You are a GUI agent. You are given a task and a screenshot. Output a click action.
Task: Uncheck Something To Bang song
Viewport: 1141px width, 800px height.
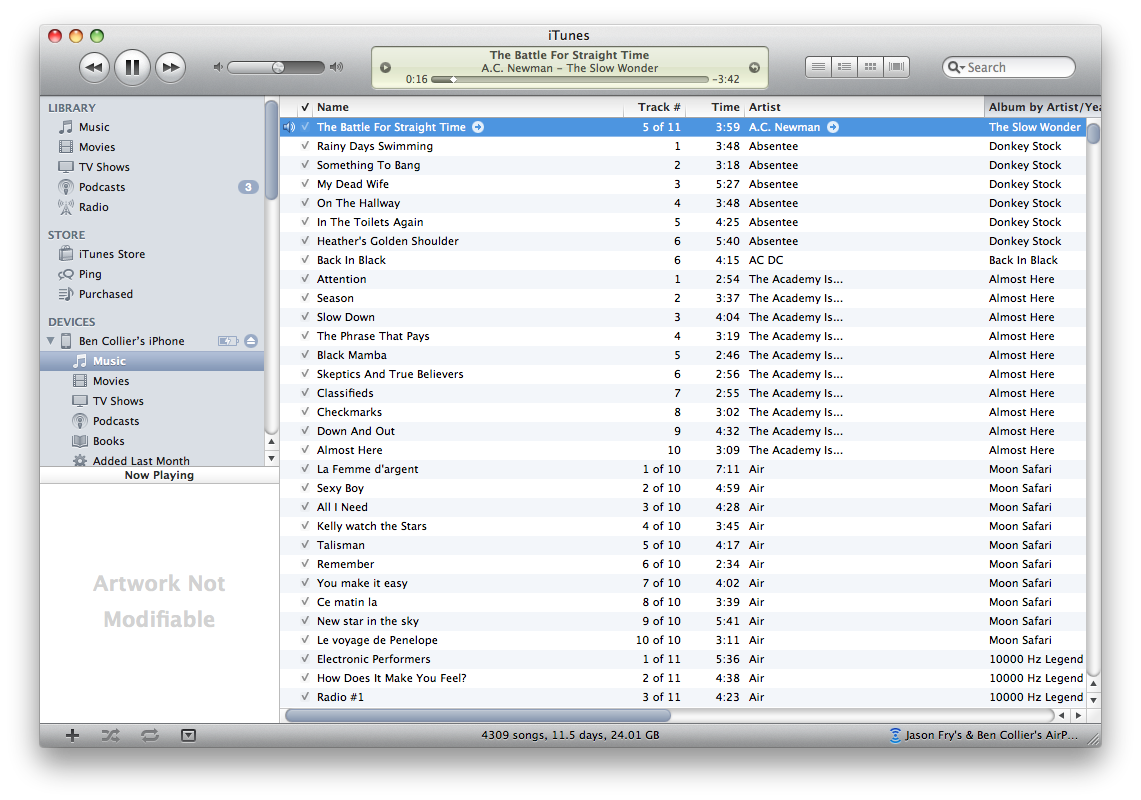305,165
